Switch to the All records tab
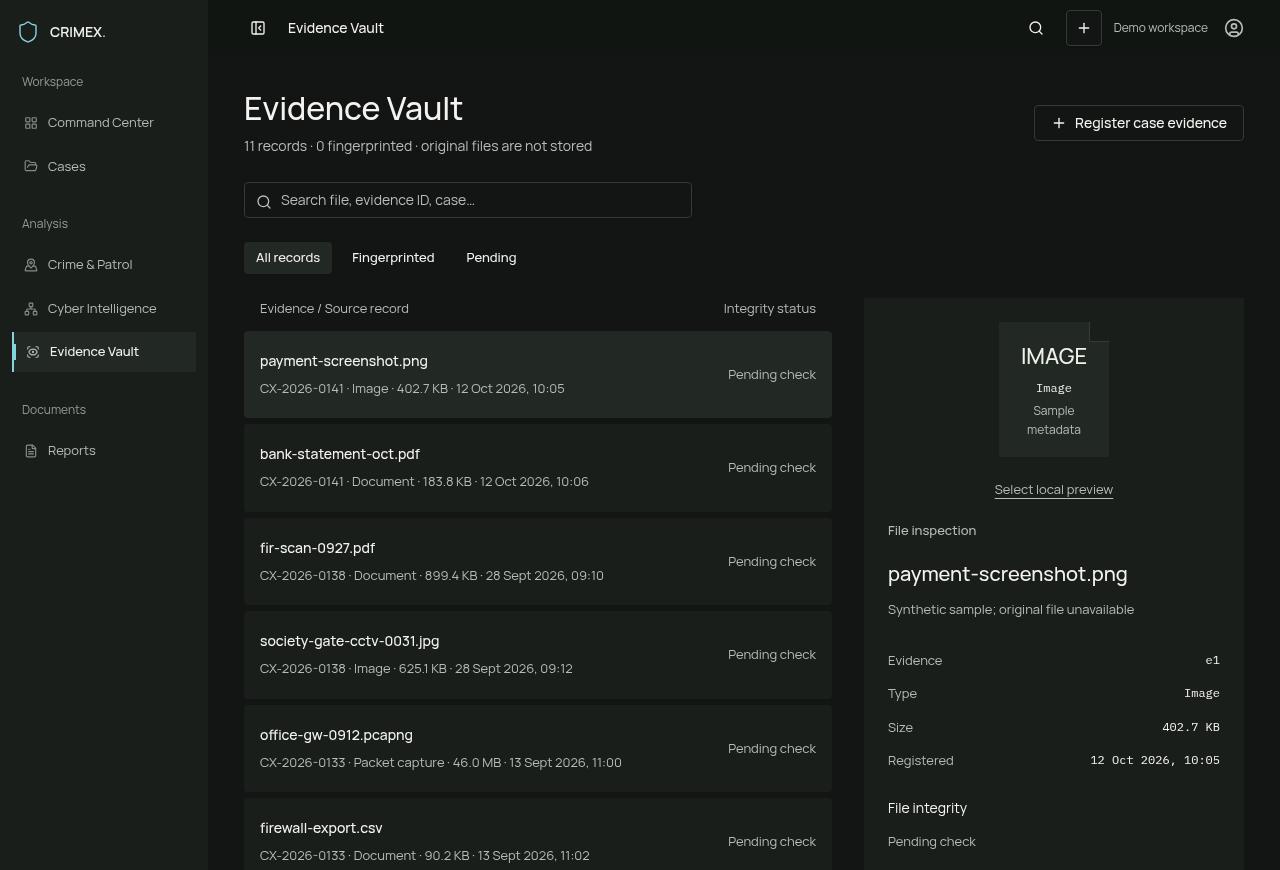This screenshot has width=1280, height=870. 288,258
